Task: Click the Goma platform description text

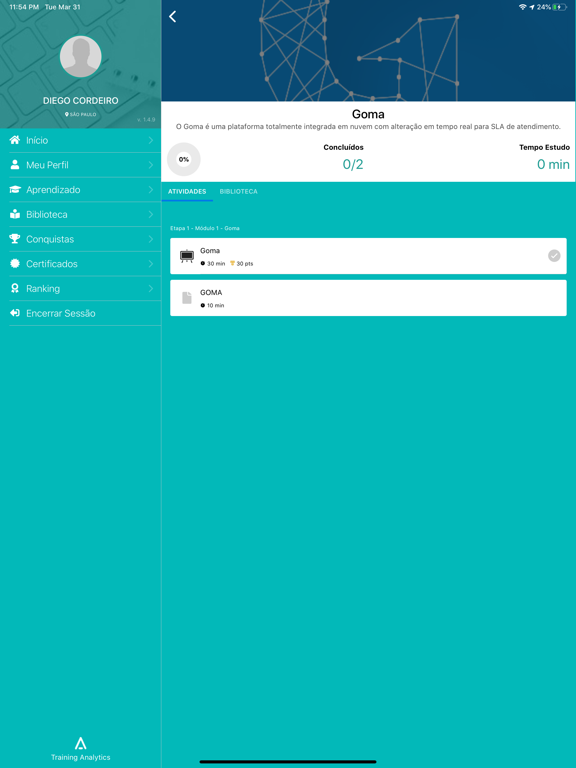Action: click(368, 126)
